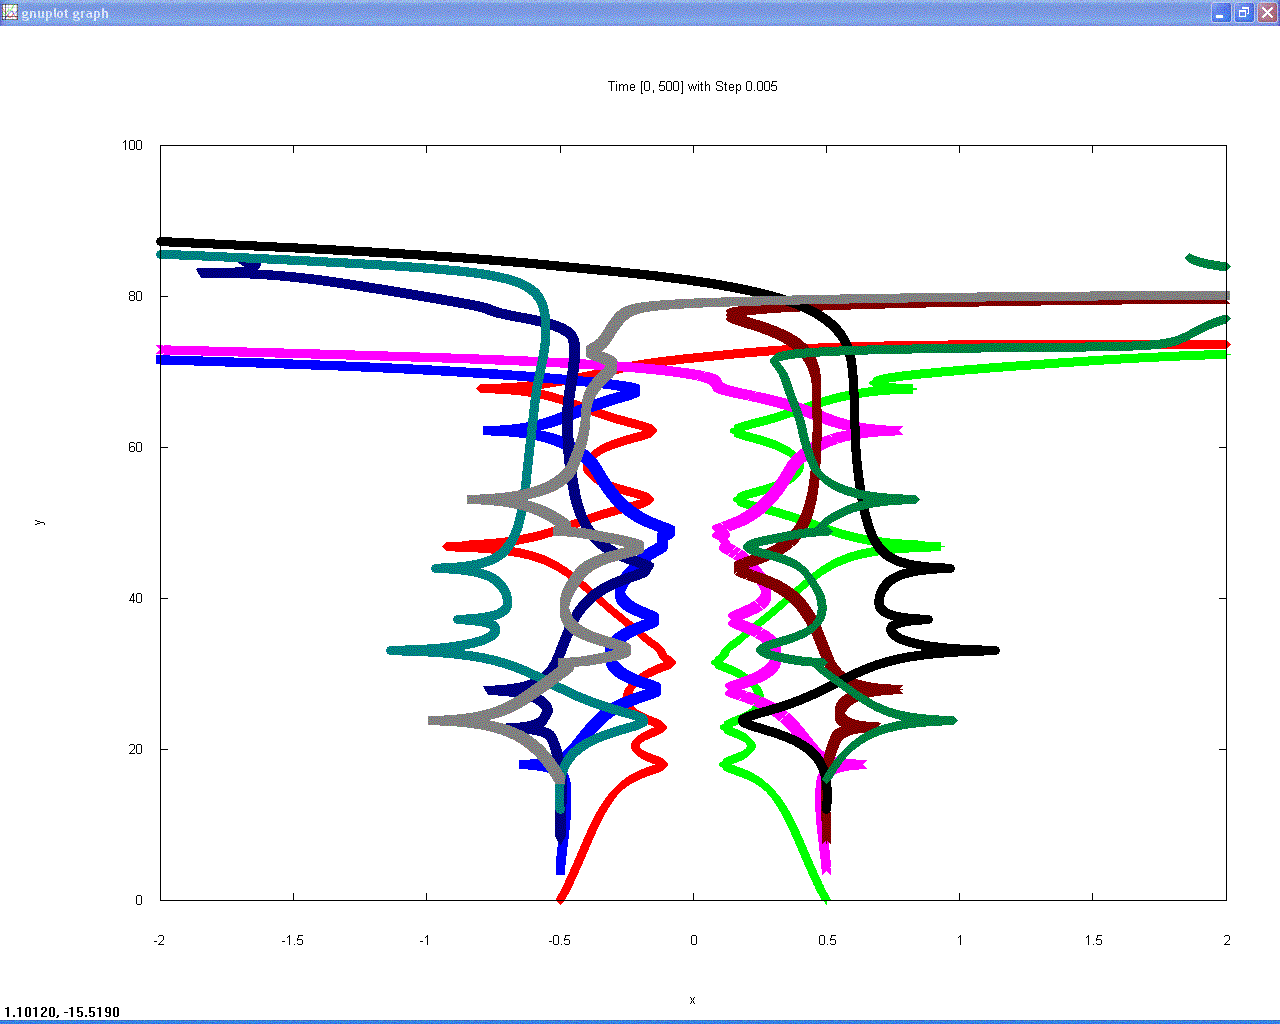
Task: Minimize the gnuplot graph window
Action: (1221, 13)
